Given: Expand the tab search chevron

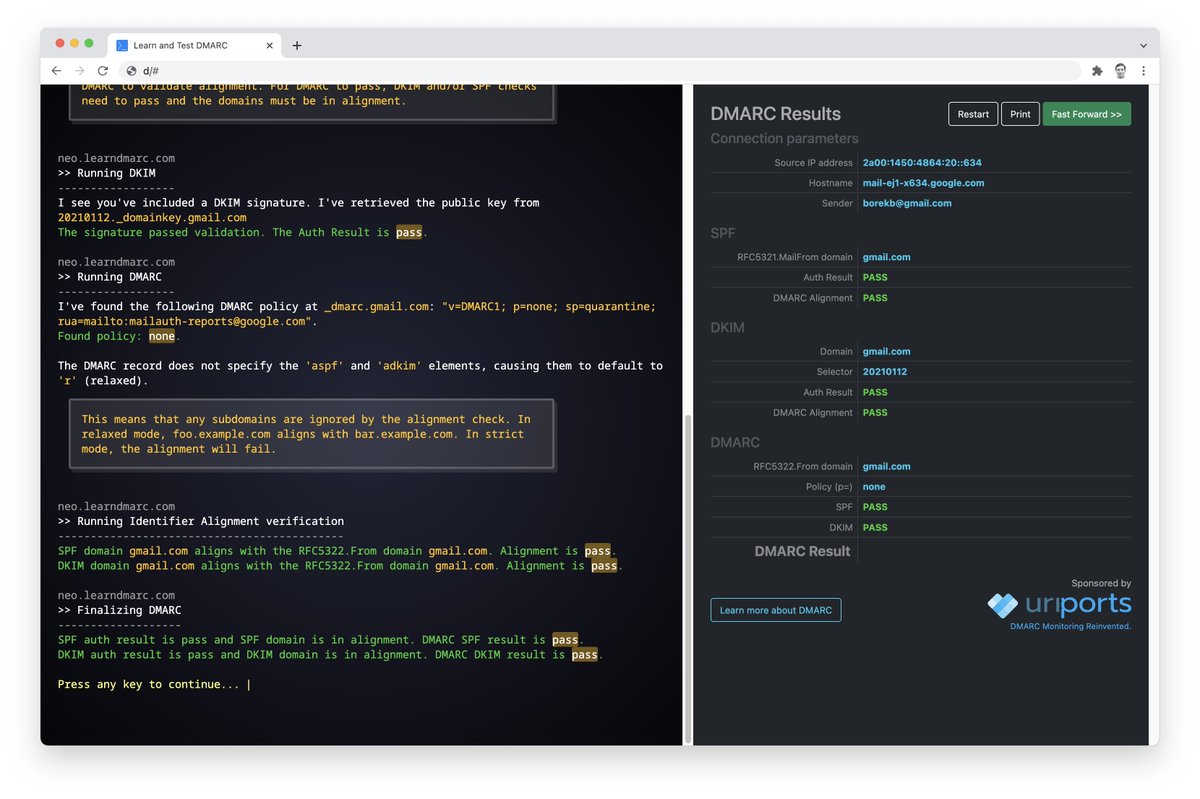Looking at the screenshot, I should pyautogui.click(x=1143, y=45).
